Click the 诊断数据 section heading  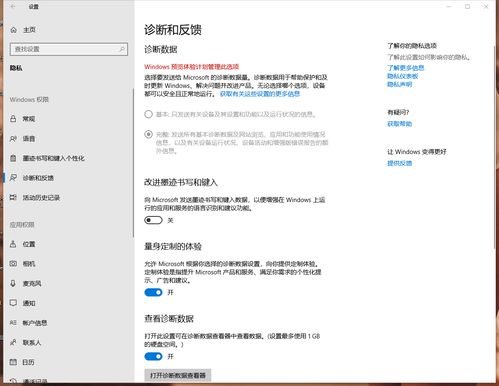click(161, 50)
